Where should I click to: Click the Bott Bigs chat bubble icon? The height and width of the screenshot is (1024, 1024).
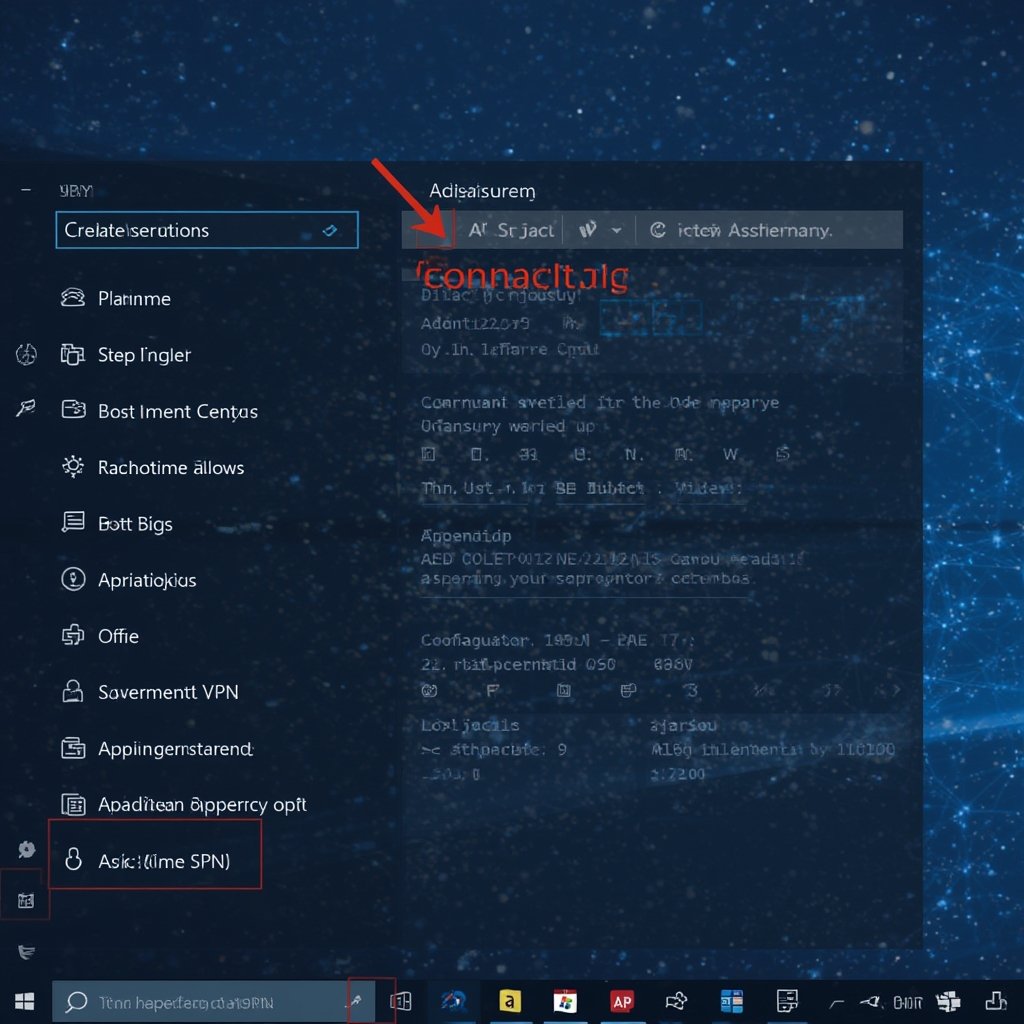71,523
